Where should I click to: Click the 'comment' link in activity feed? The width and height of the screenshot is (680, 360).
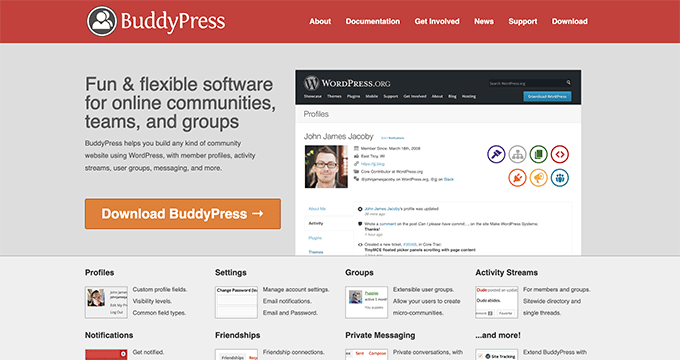(388, 224)
